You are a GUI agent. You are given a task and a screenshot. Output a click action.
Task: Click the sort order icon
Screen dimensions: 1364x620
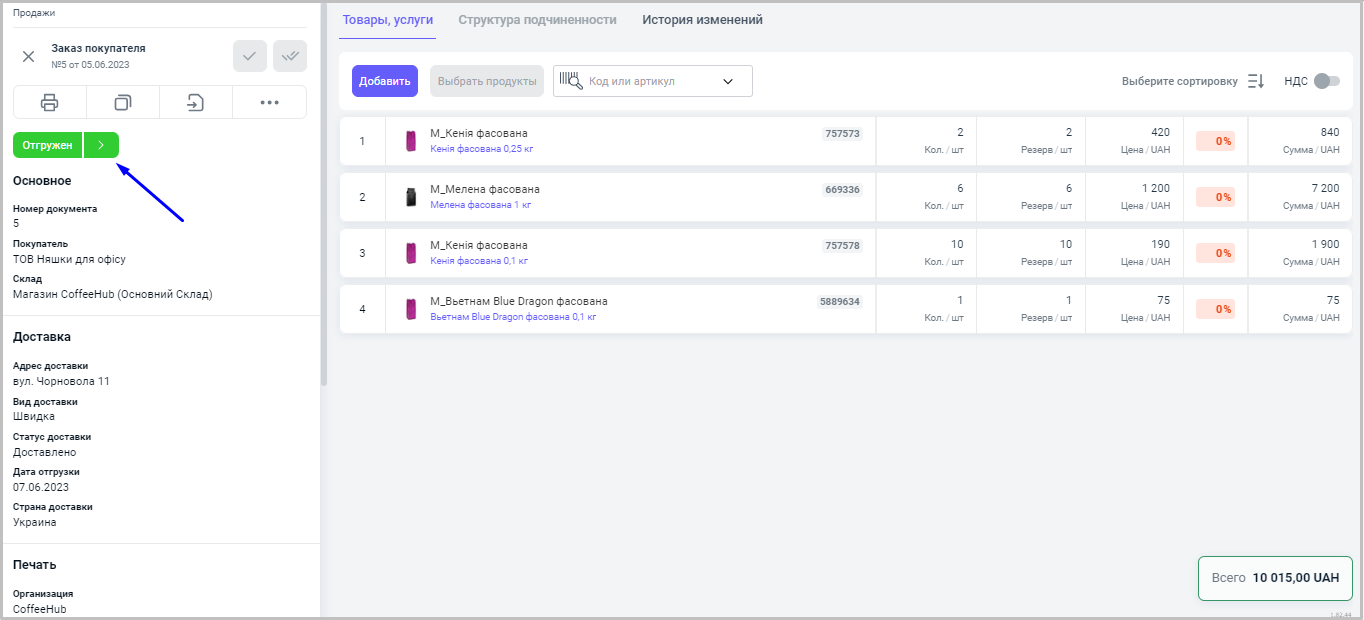[1256, 81]
